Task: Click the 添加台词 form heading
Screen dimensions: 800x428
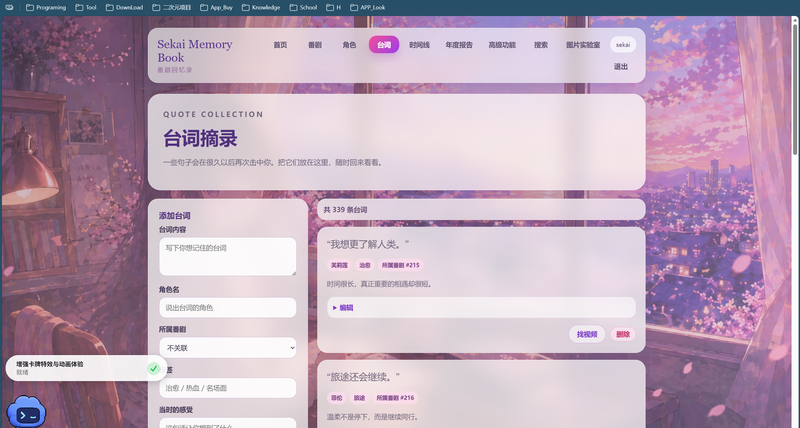Action: [174, 216]
